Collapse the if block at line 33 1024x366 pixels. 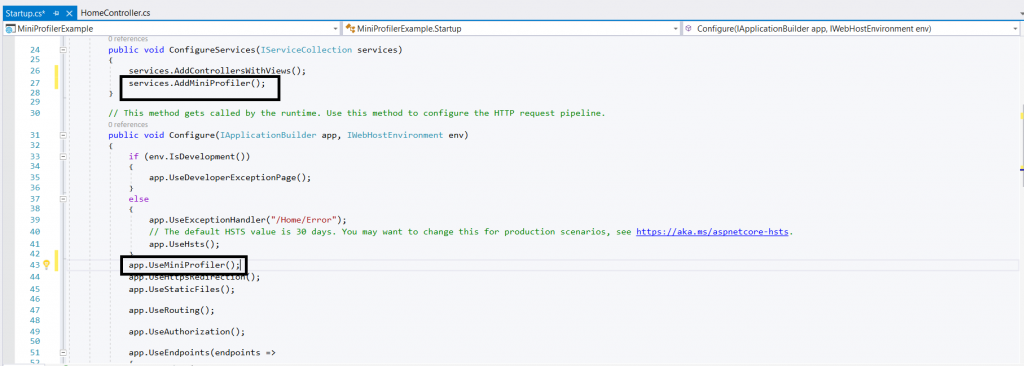[x=63, y=157]
